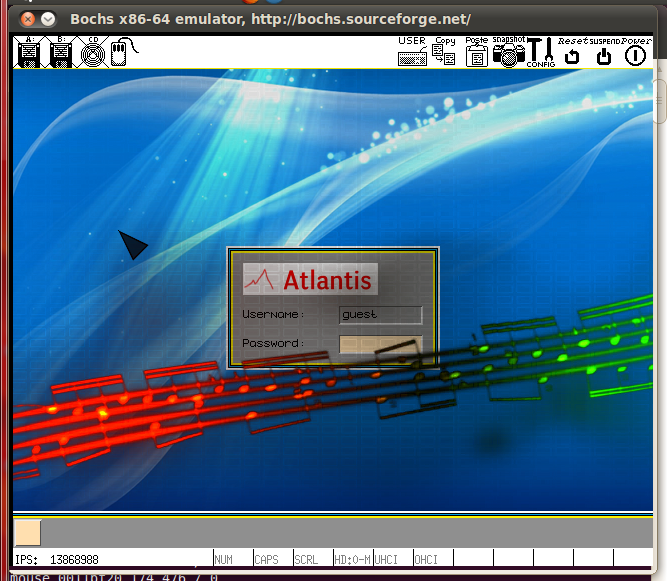
Task: Click the Password: label
Action: (273, 343)
